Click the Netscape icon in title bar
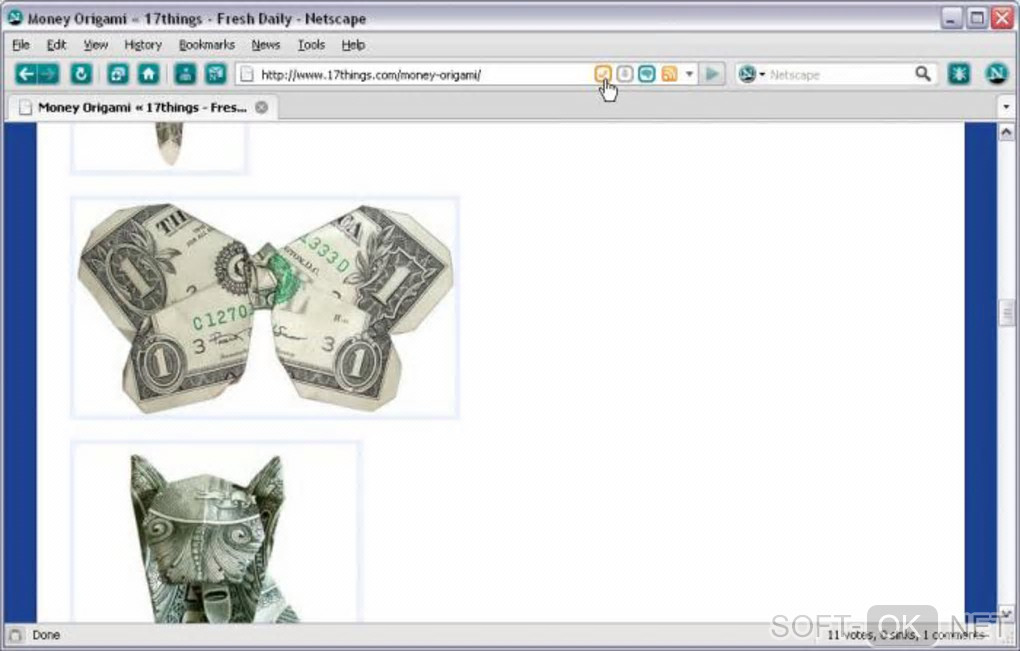 14,18
